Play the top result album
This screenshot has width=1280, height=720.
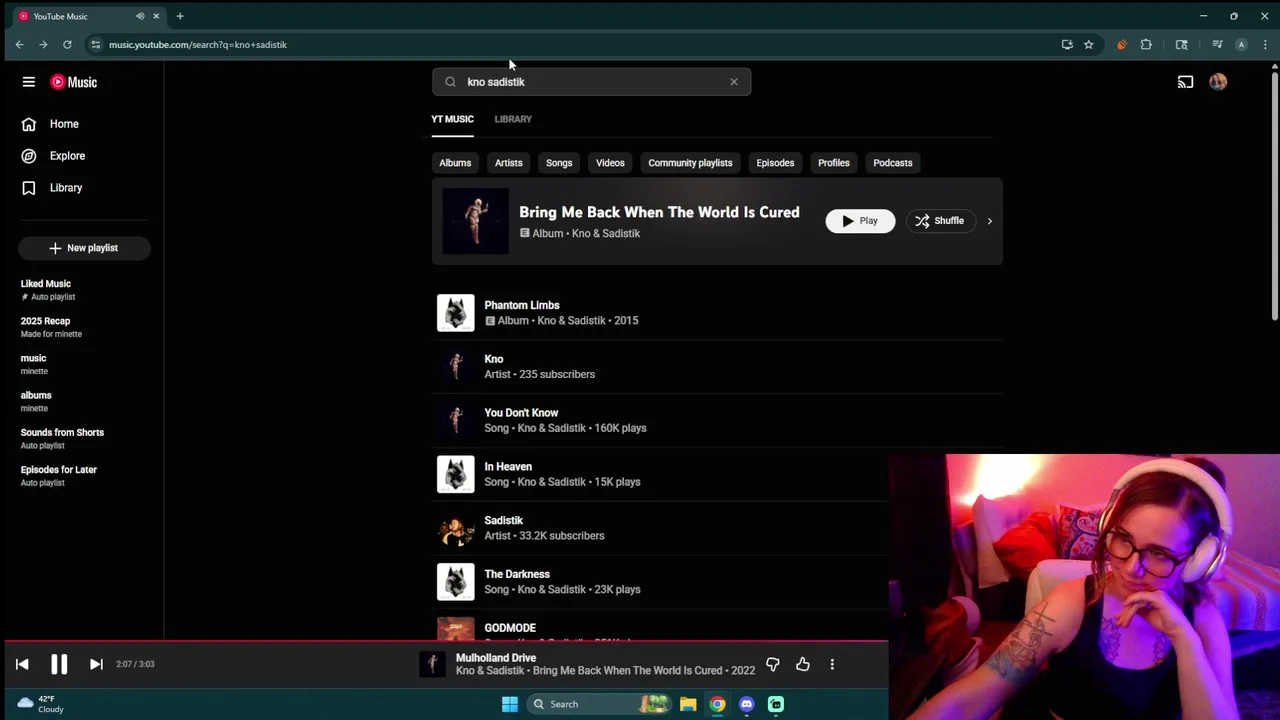(x=860, y=221)
